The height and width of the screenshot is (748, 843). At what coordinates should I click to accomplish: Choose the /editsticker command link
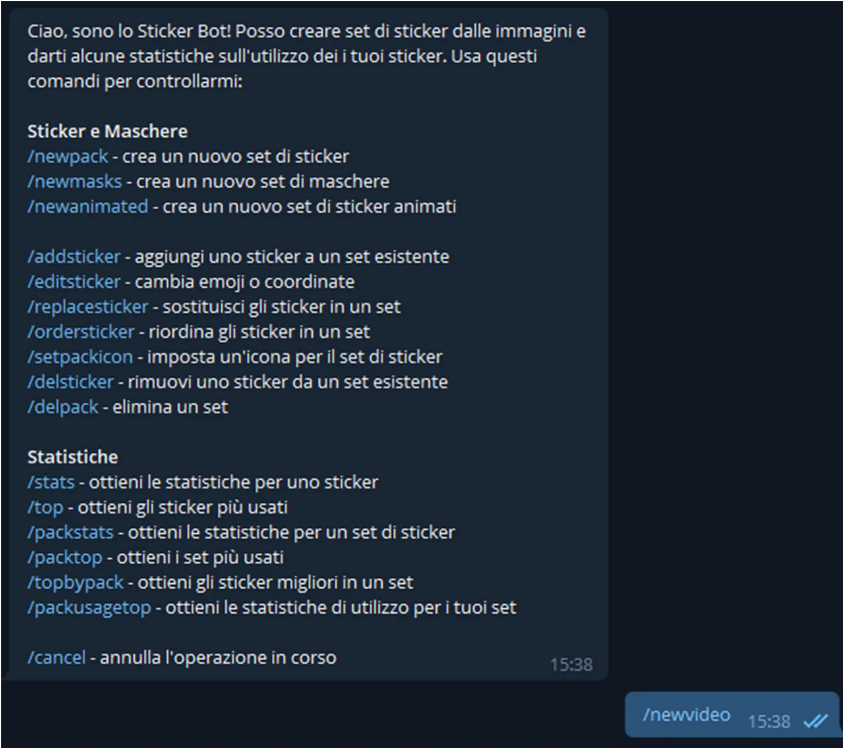[74, 282]
